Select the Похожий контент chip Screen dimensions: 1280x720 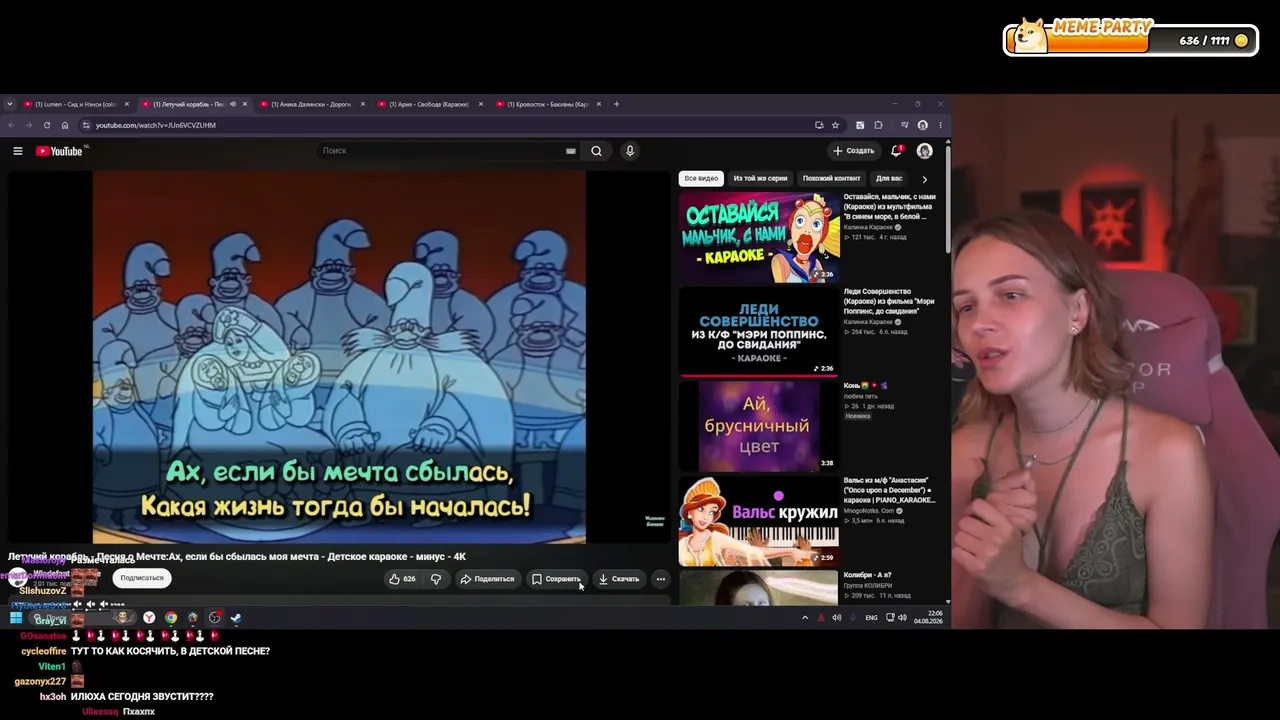coord(831,179)
